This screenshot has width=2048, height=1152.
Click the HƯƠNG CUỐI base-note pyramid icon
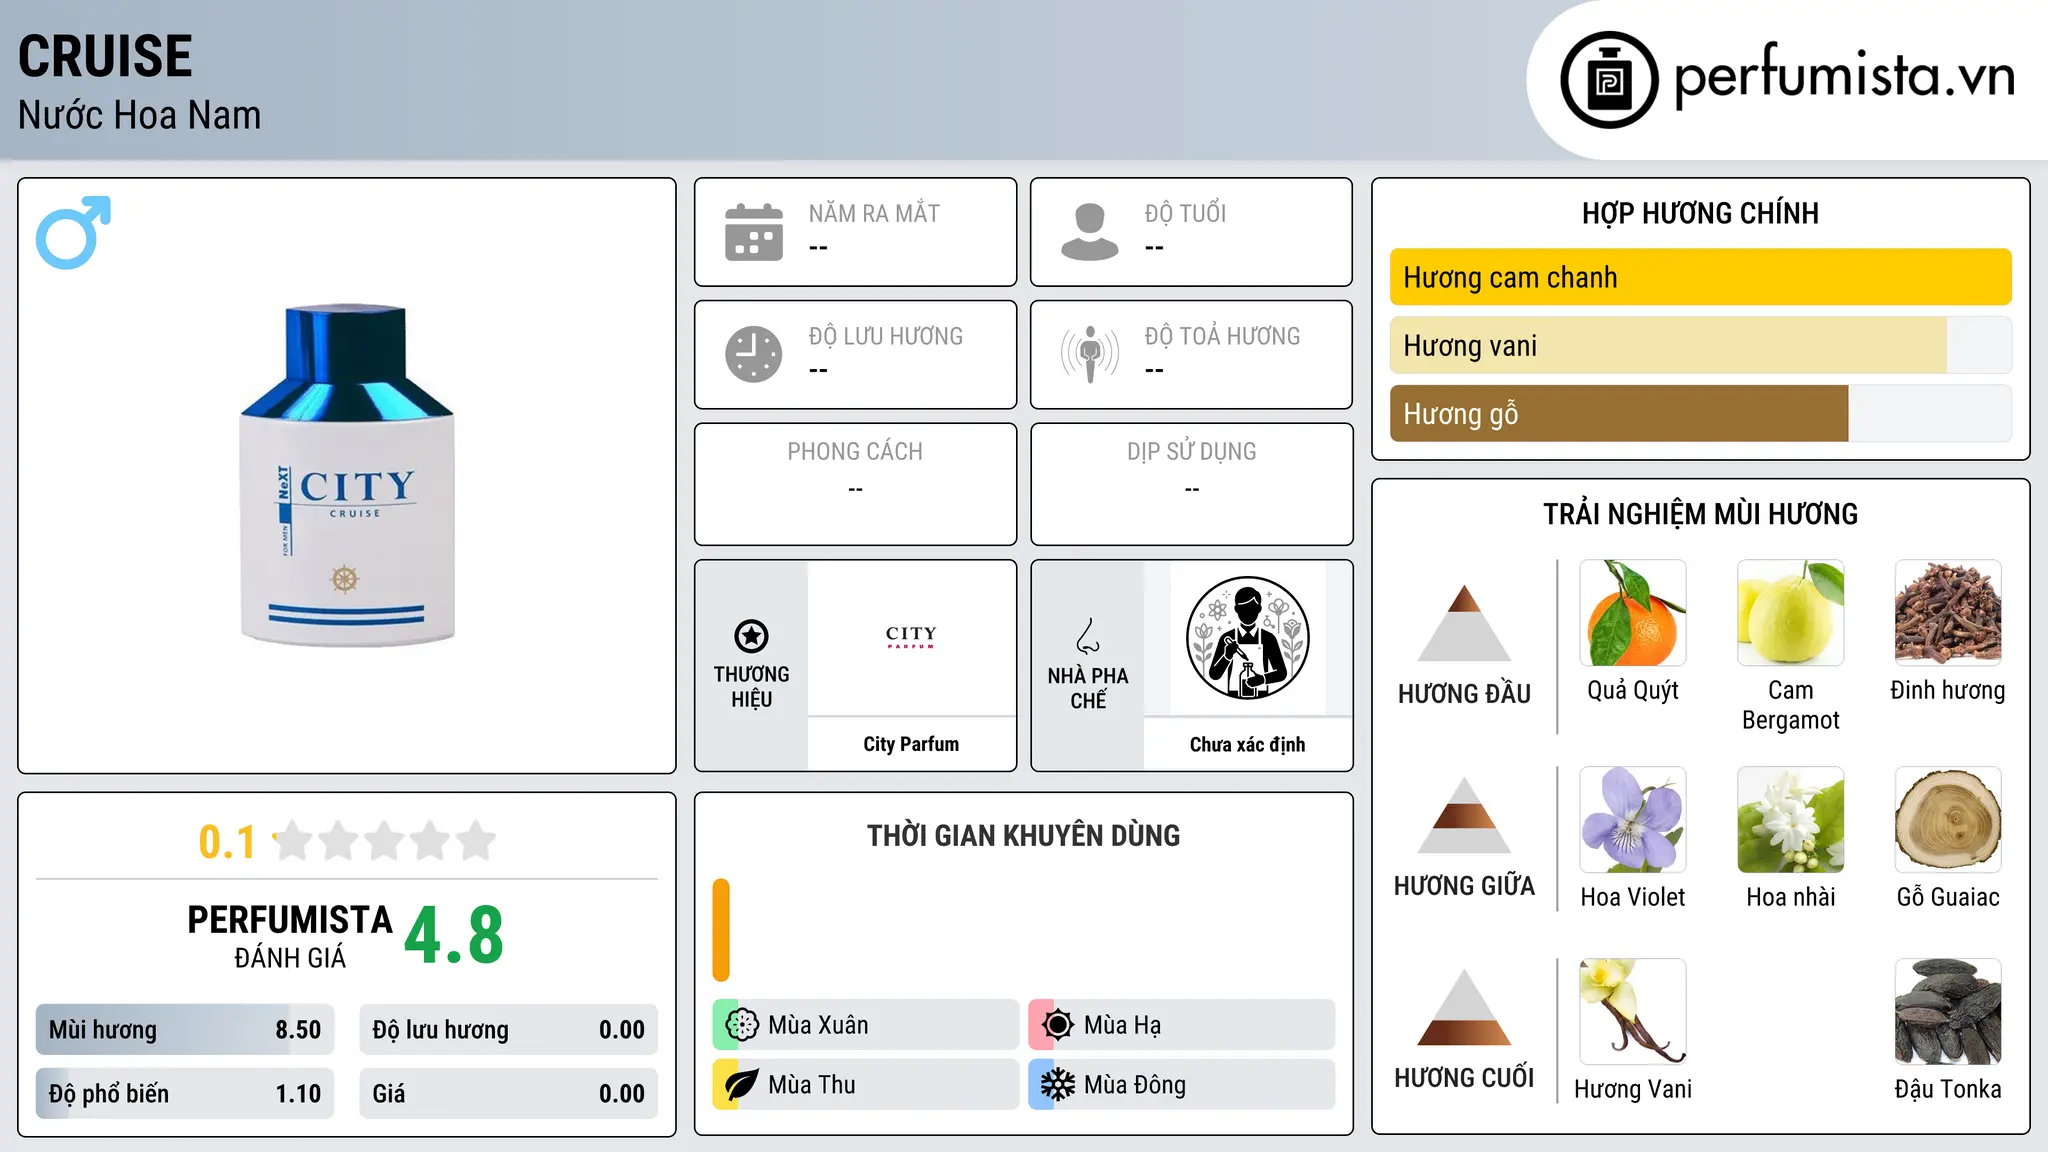point(1464,1007)
